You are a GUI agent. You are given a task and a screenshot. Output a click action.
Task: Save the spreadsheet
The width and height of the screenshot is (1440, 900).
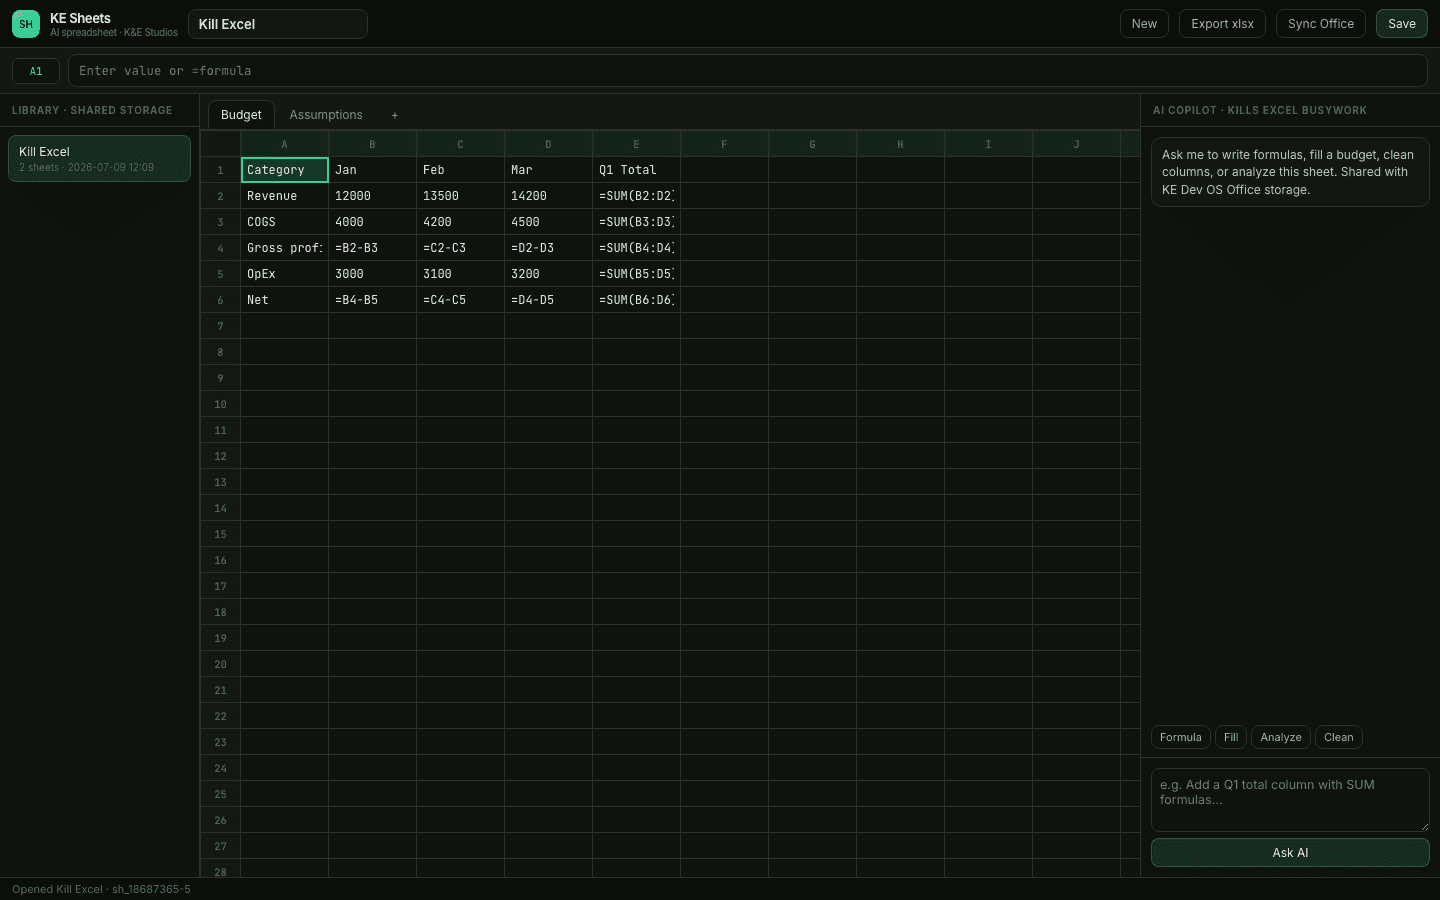(1401, 24)
